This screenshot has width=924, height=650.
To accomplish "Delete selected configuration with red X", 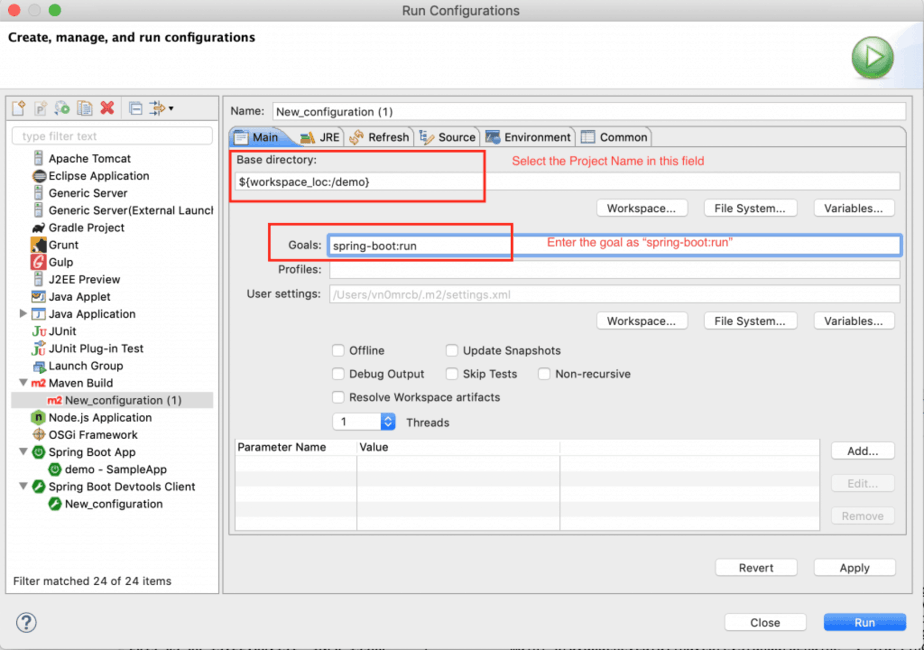I will [x=107, y=108].
